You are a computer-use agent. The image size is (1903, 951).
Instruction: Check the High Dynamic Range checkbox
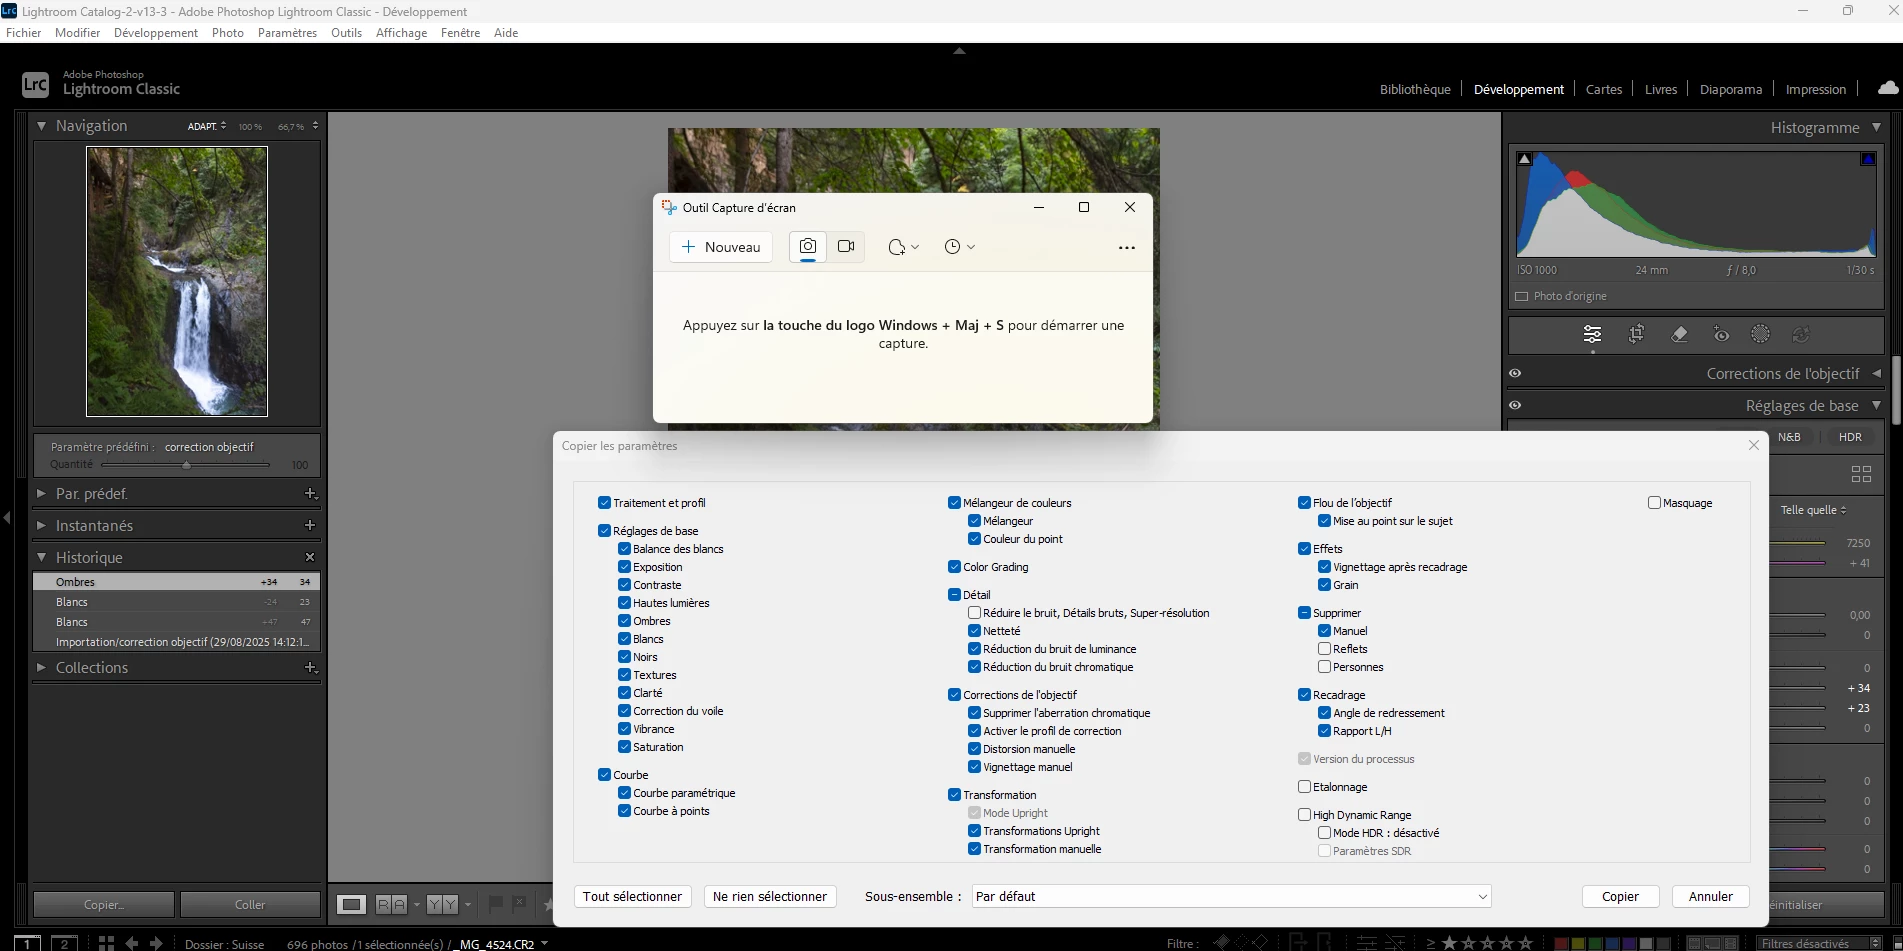coord(1304,815)
